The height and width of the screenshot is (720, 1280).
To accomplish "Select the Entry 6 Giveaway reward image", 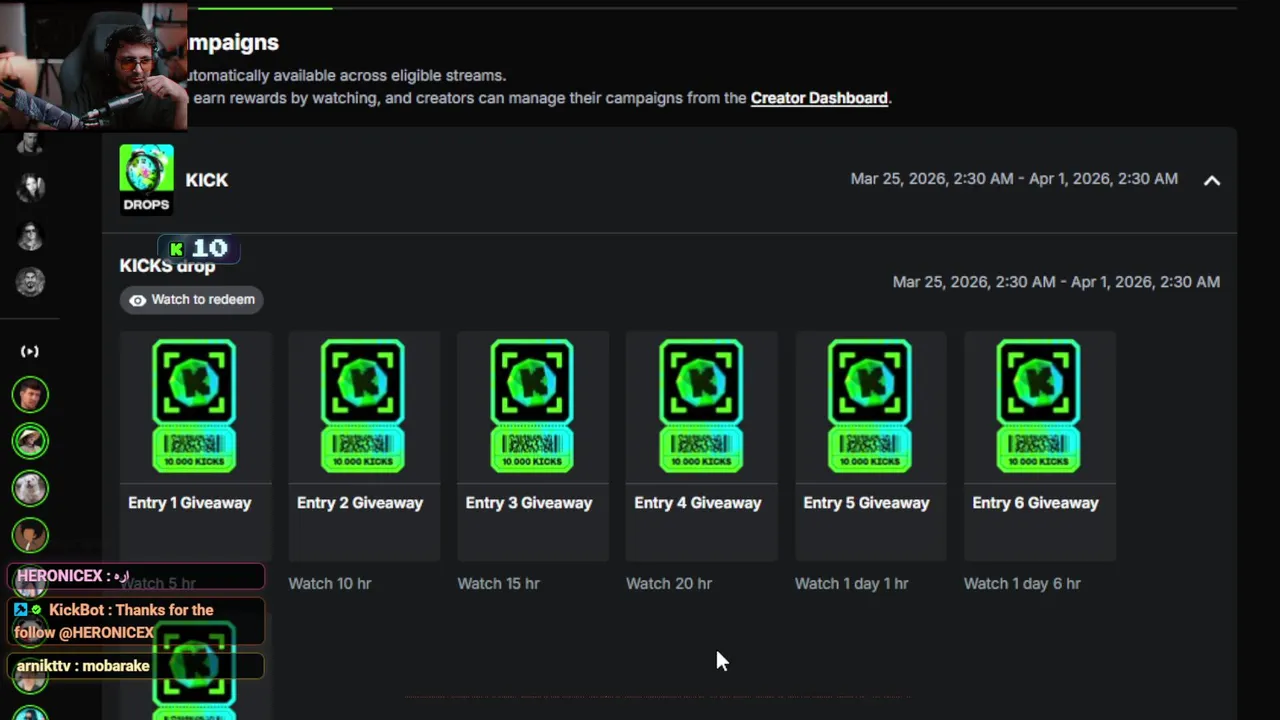I will coord(1039,406).
